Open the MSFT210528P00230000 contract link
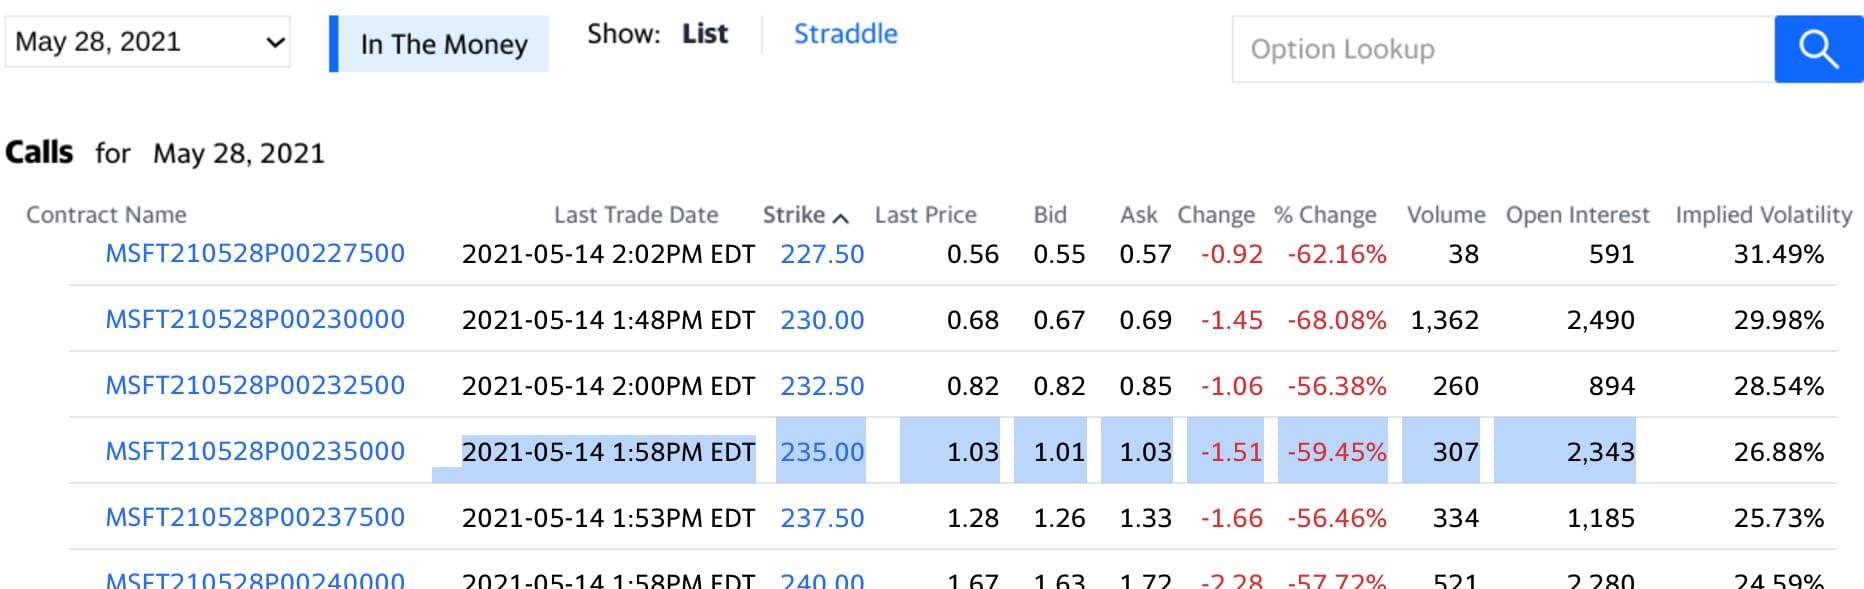The width and height of the screenshot is (1864, 589). pos(254,320)
